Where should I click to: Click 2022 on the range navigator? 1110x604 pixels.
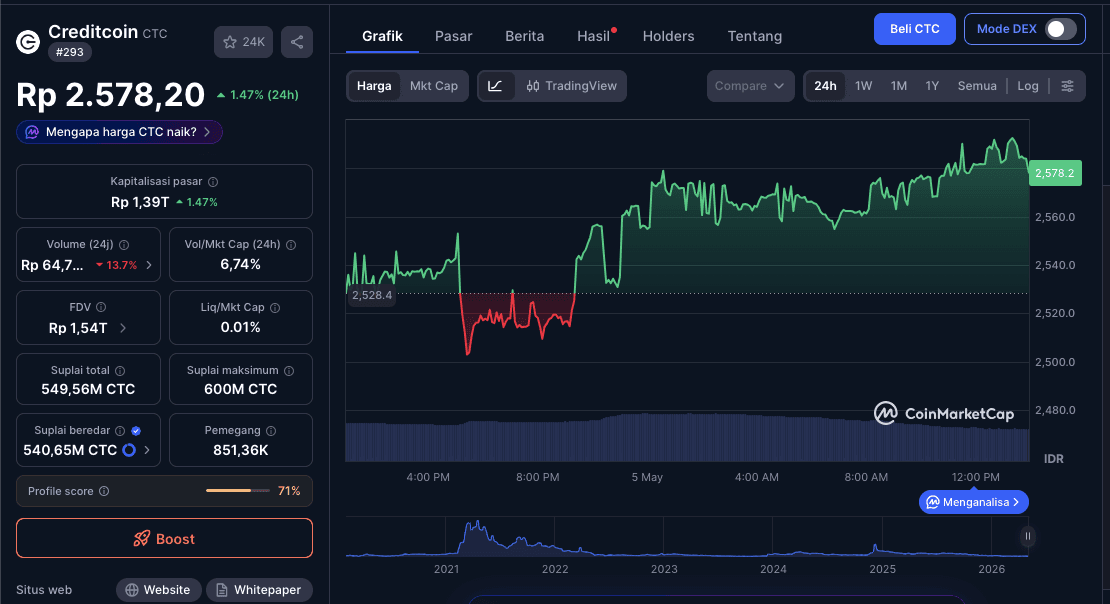(x=555, y=569)
